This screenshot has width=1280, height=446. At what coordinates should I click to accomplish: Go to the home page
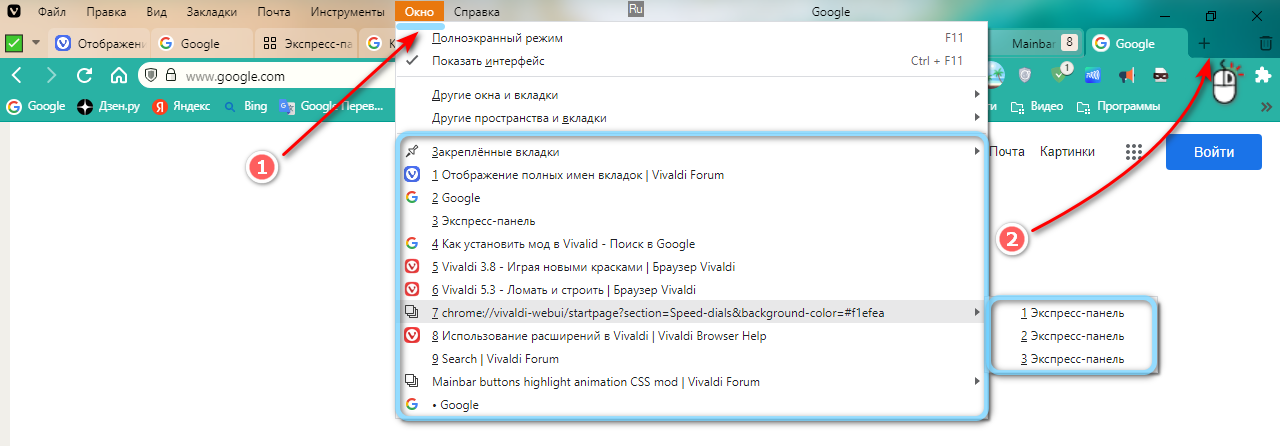coord(118,75)
